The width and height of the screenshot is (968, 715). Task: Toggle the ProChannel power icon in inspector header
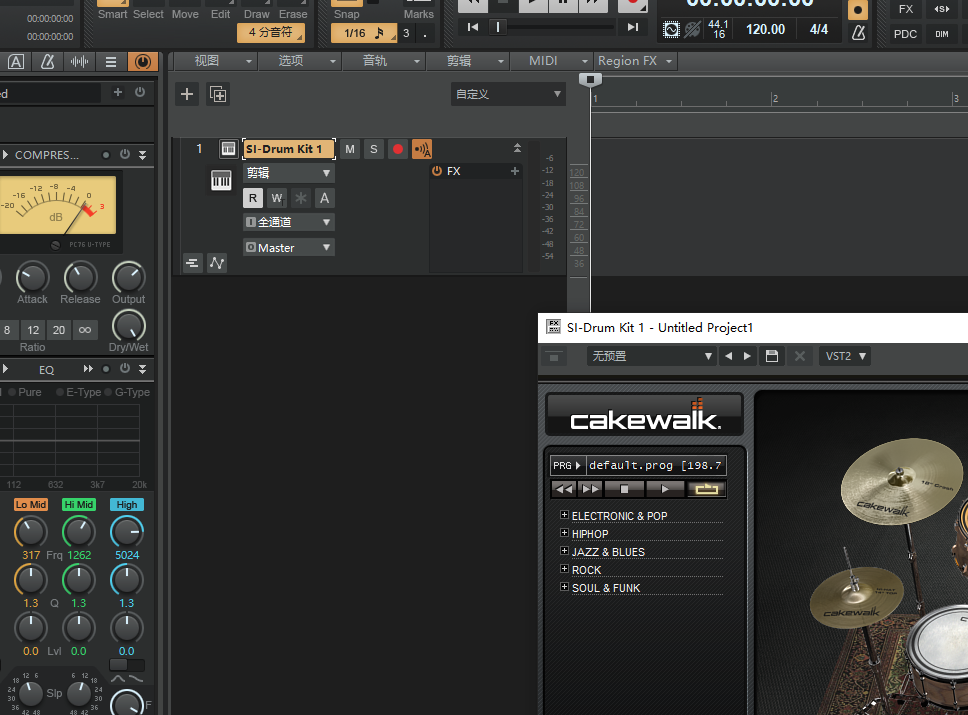coord(143,61)
